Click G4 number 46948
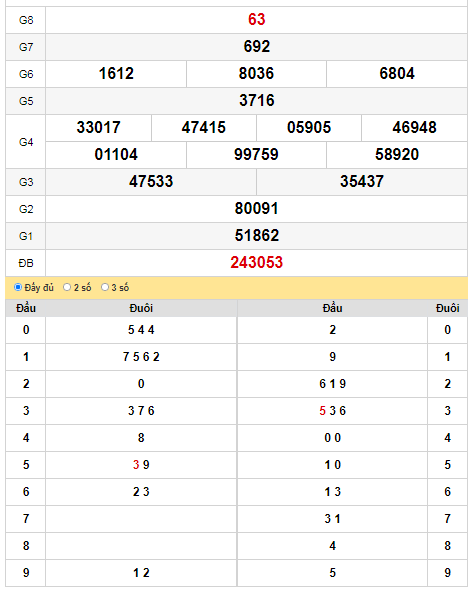The width and height of the screenshot is (471, 589). point(415,128)
